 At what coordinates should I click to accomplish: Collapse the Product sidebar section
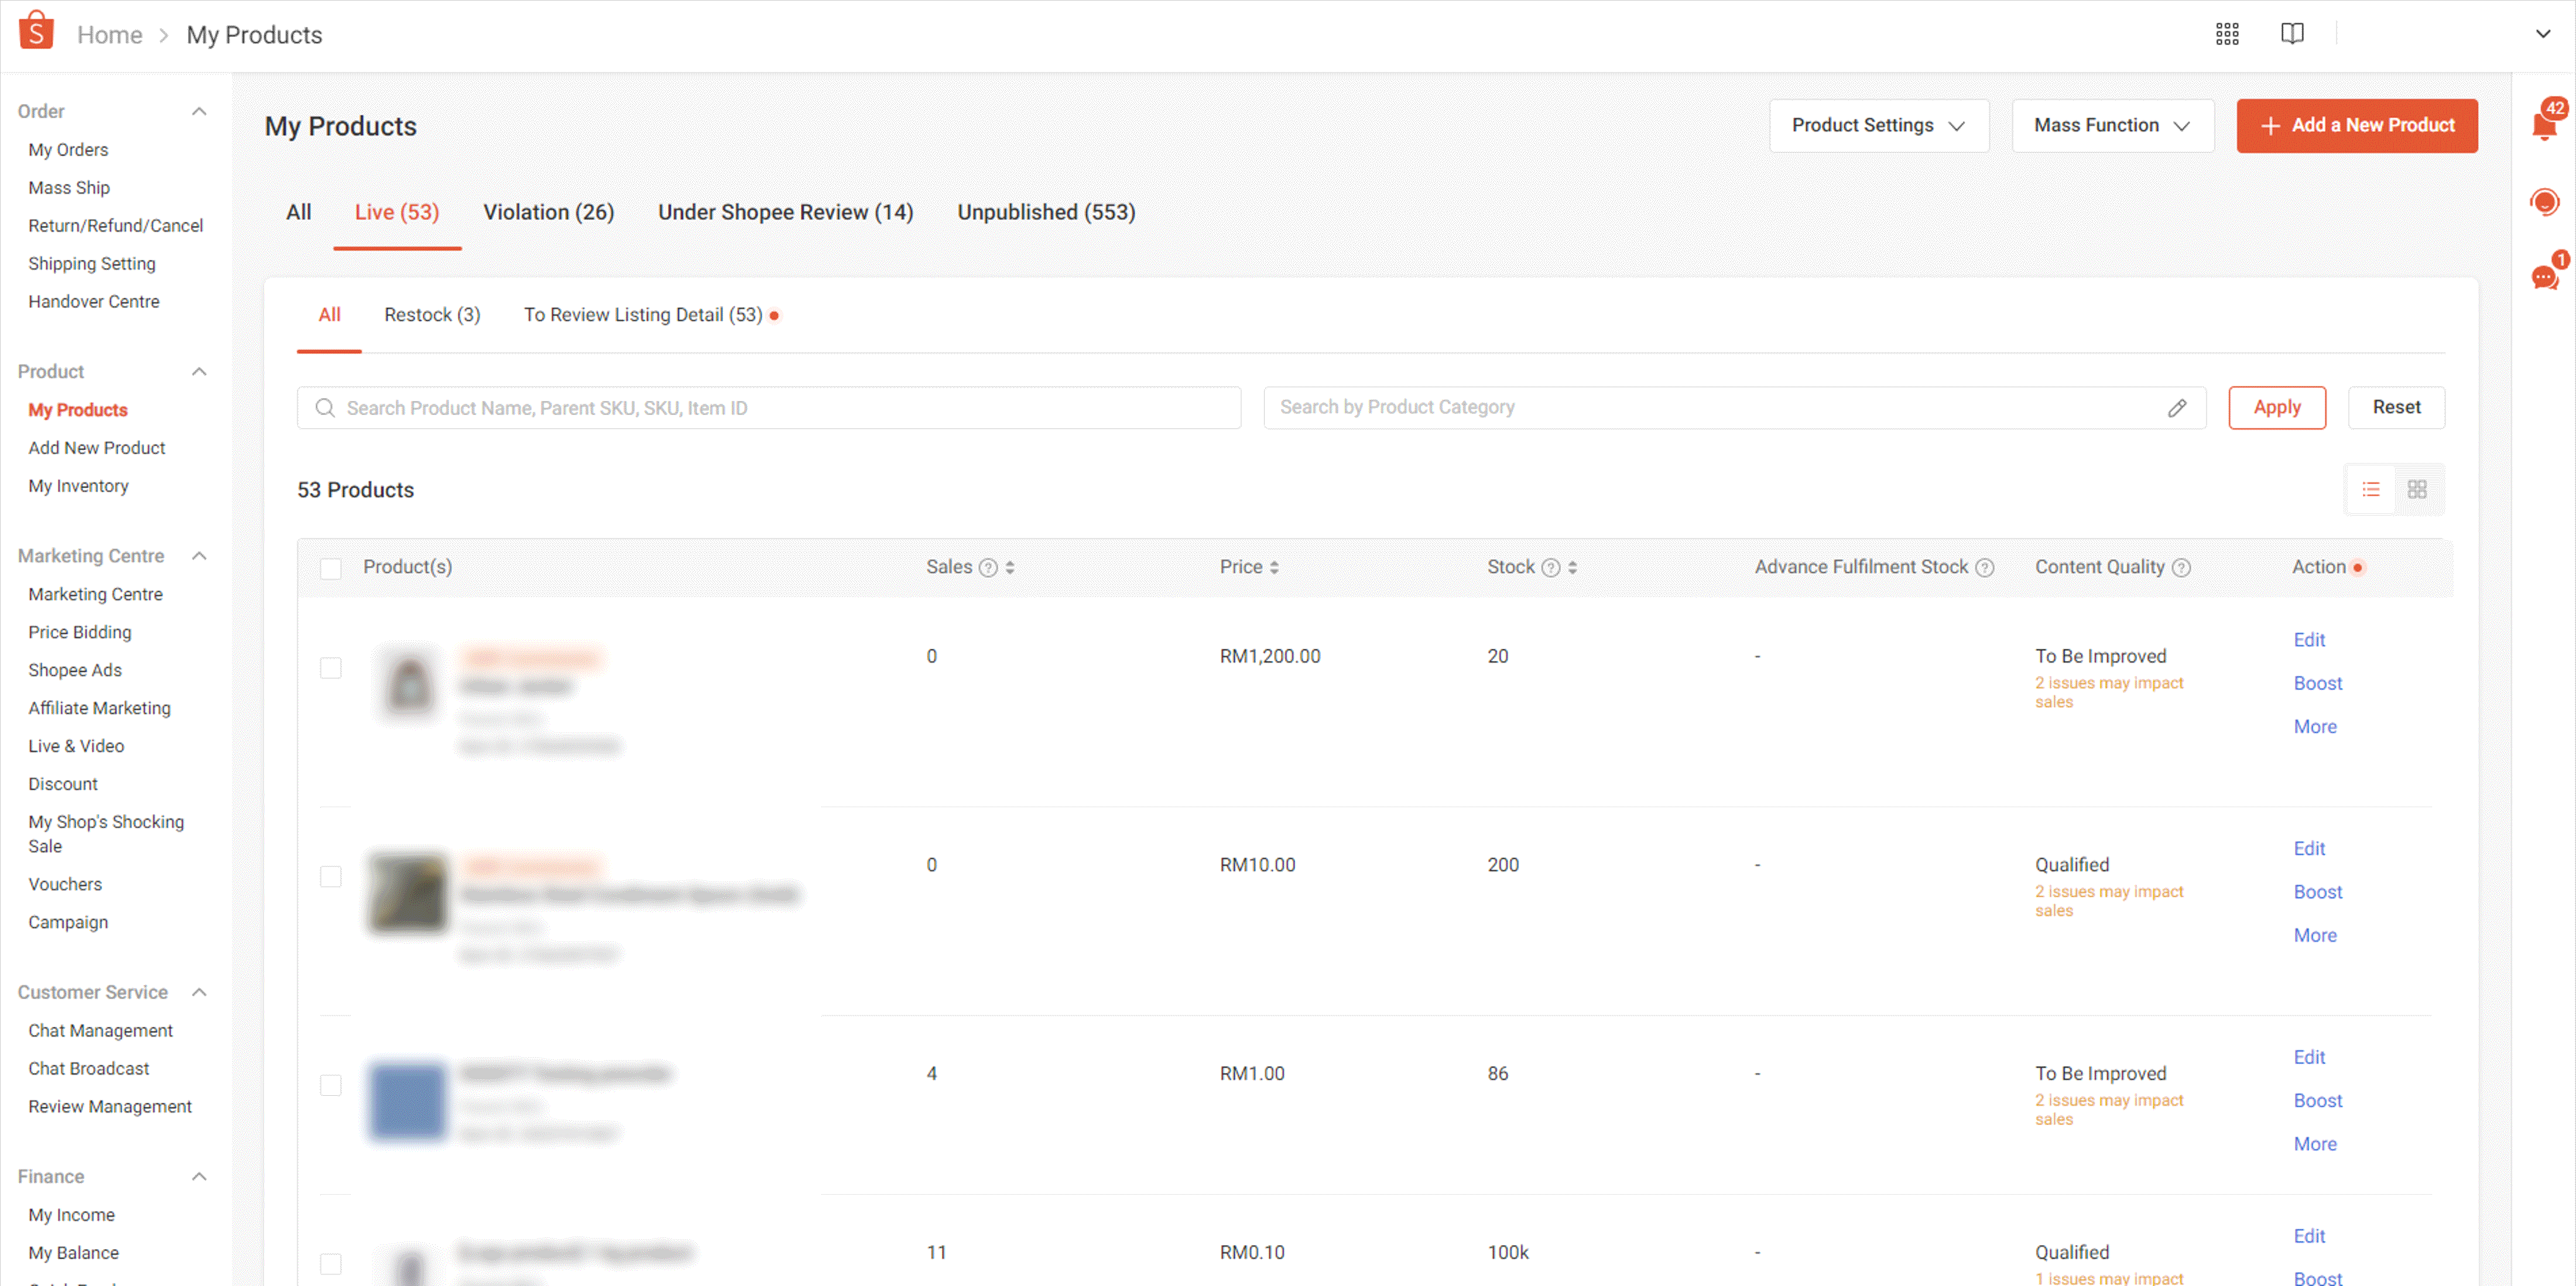199,372
